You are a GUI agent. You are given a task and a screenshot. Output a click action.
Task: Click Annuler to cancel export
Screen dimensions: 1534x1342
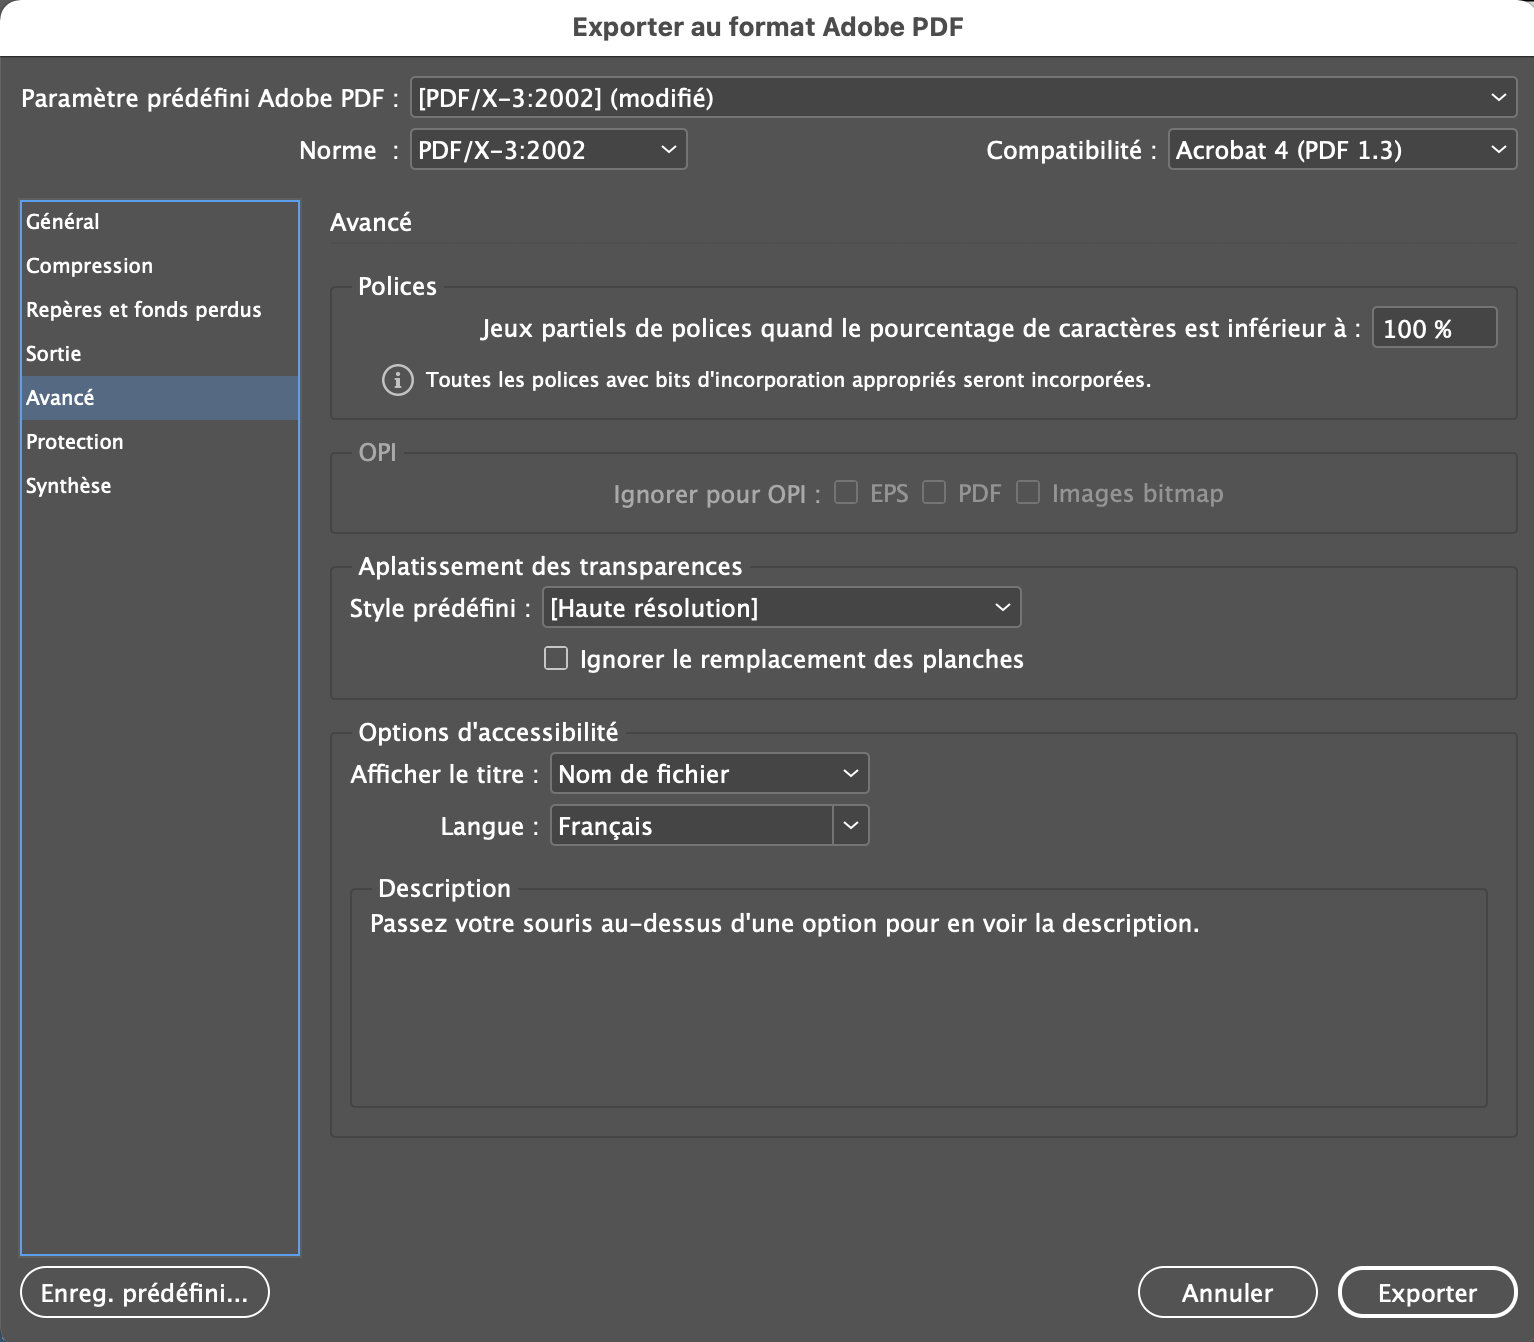pos(1227,1293)
